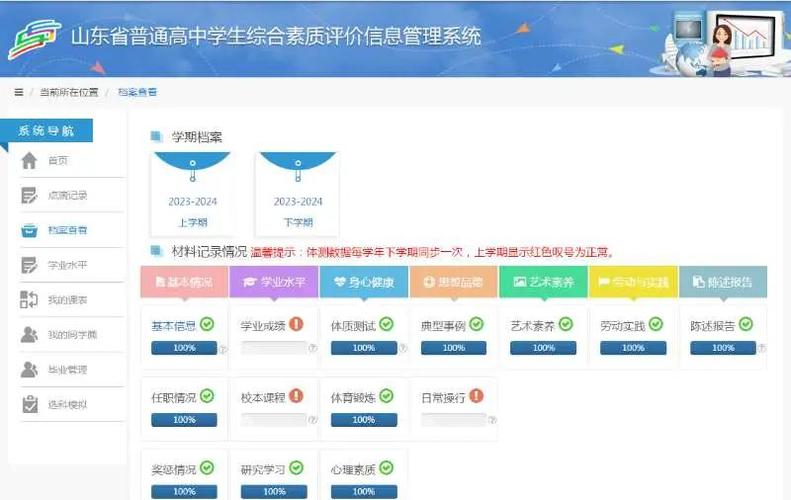Viewport: 791px width, 500px height.
Task: Click help question mark after 日常操行 progress
Action: click(x=492, y=420)
